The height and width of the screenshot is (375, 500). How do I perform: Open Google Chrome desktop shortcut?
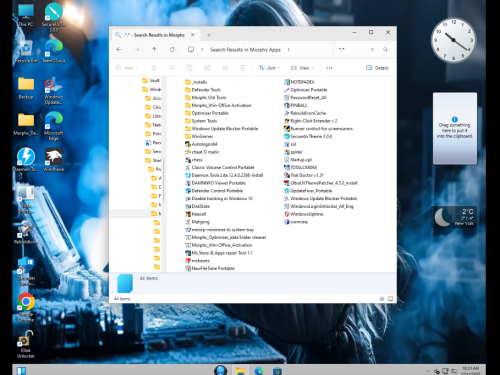point(26,308)
